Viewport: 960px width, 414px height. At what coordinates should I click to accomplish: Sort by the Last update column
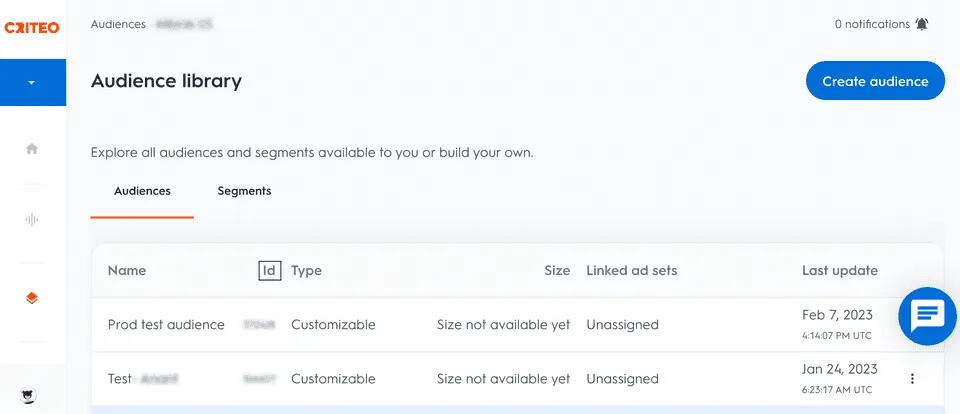(x=840, y=271)
